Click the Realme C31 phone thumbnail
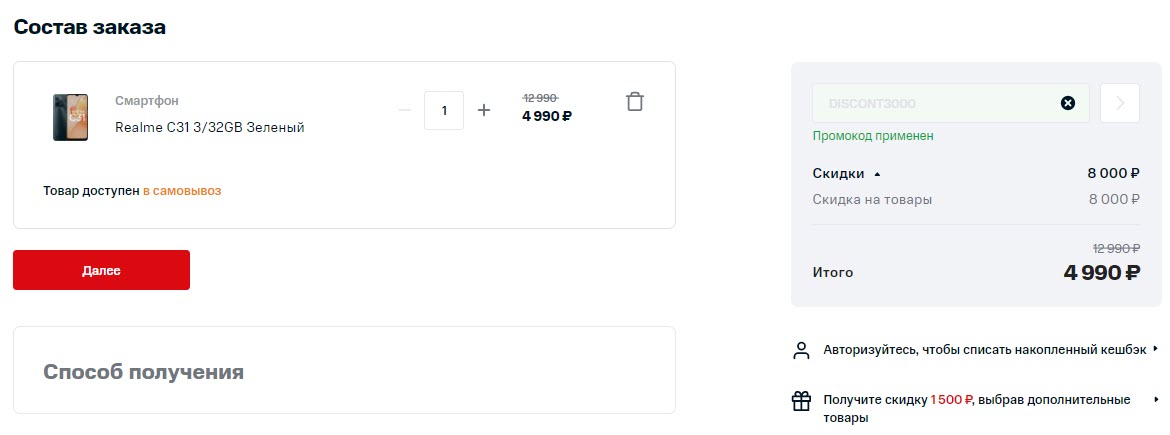 click(x=70, y=117)
